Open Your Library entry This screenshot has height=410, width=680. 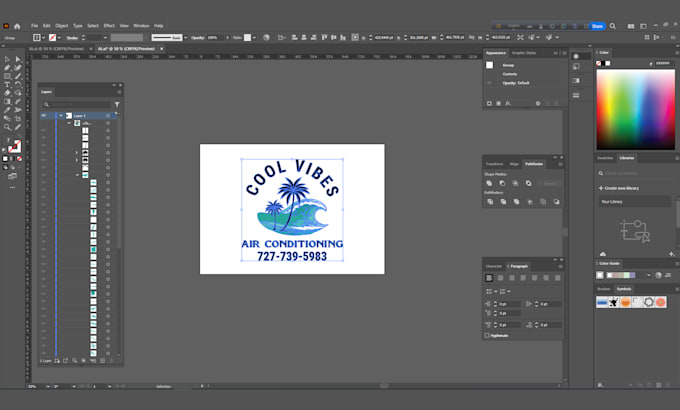(x=635, y=202)
